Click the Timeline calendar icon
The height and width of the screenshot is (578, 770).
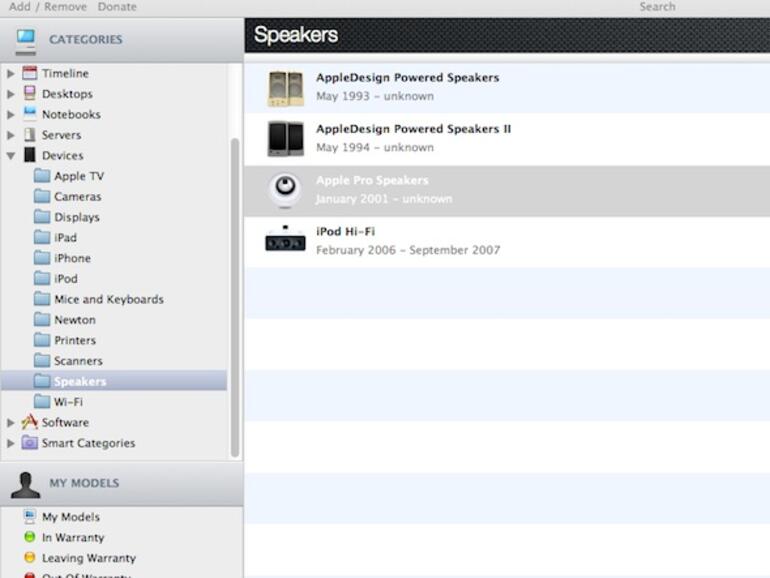(29, 73)
